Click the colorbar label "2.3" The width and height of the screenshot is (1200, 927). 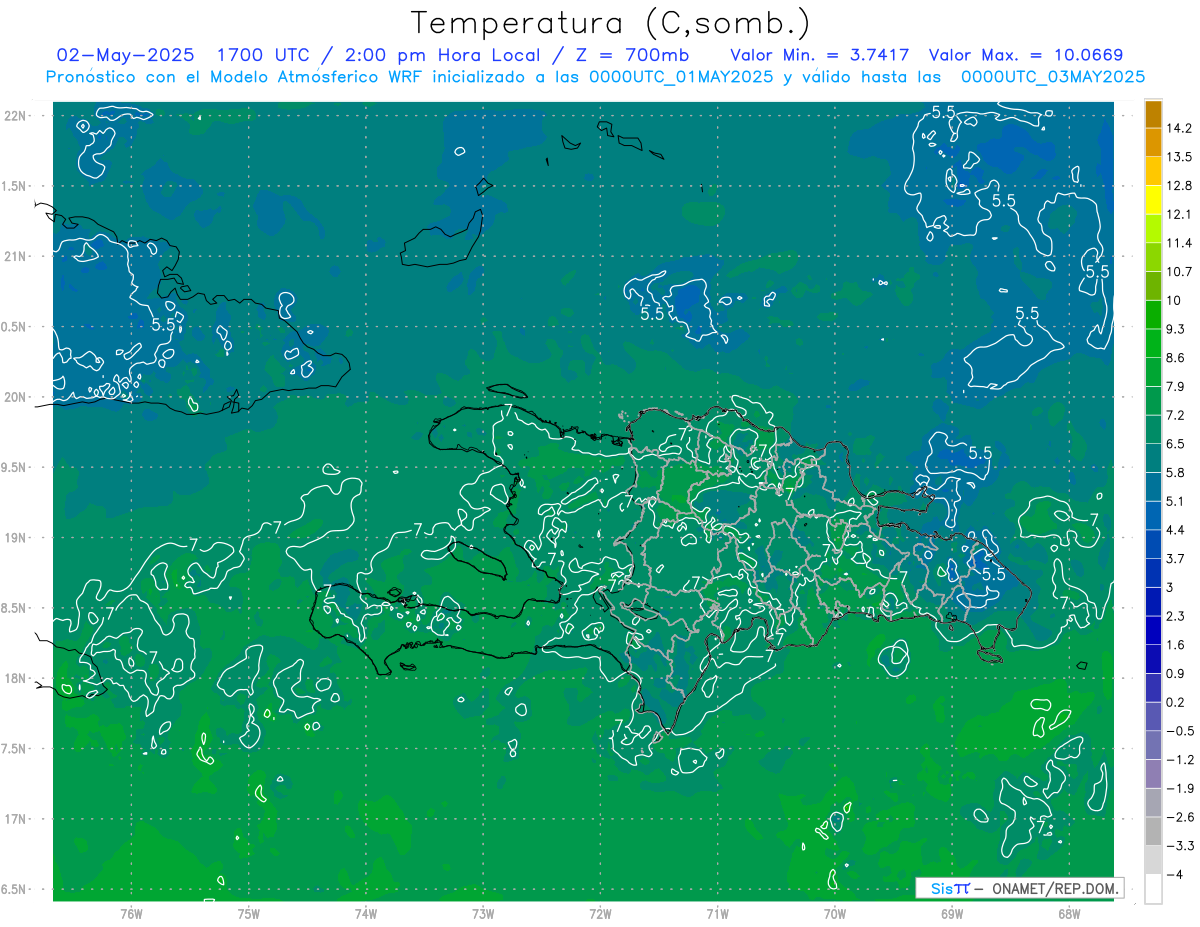(1176, 616)
